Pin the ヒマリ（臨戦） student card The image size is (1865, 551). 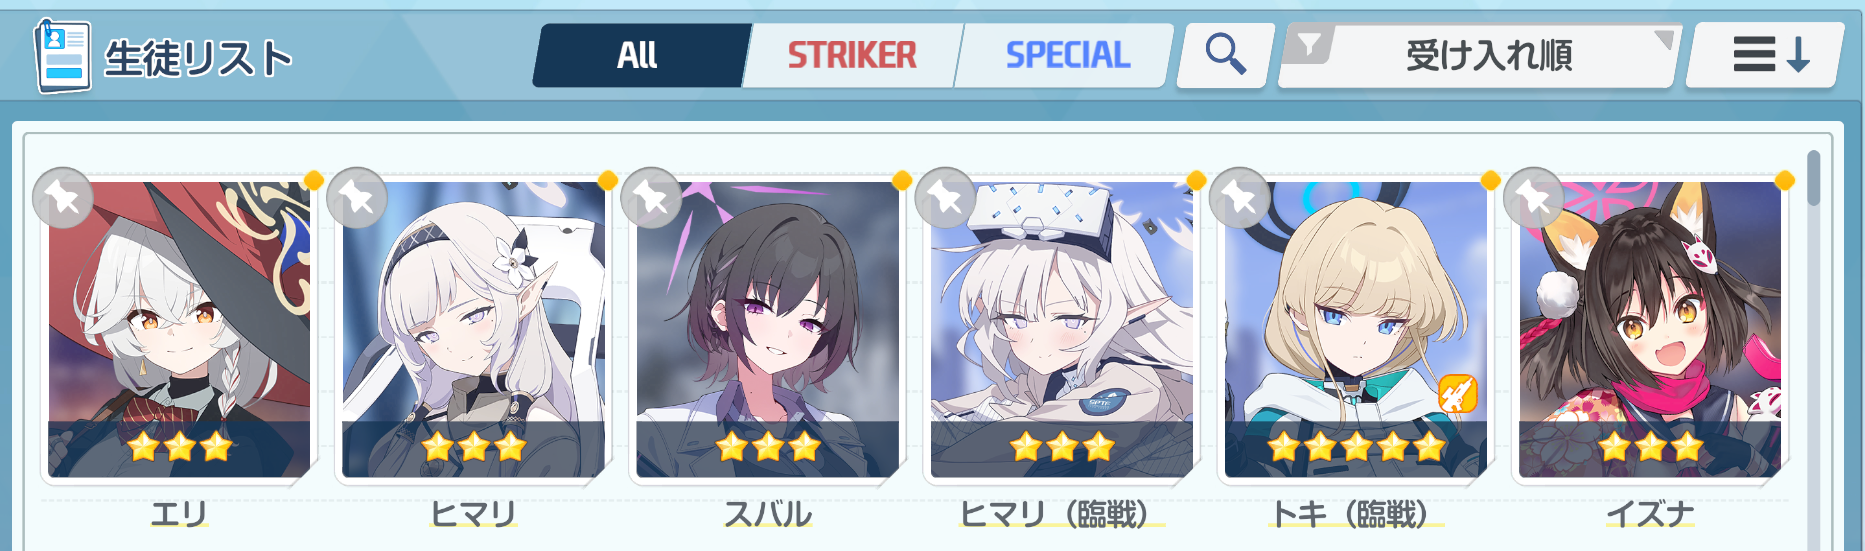(945, 198)
